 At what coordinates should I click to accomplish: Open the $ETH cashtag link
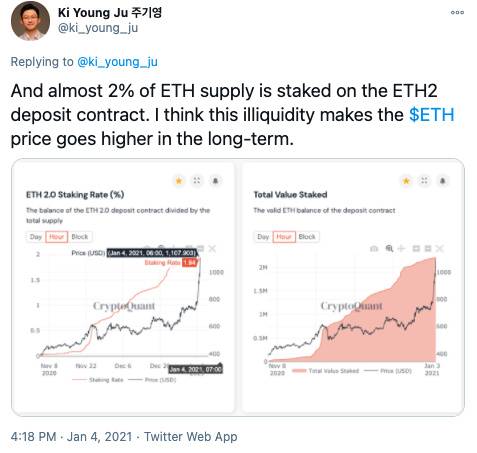[x=431, y=115]
